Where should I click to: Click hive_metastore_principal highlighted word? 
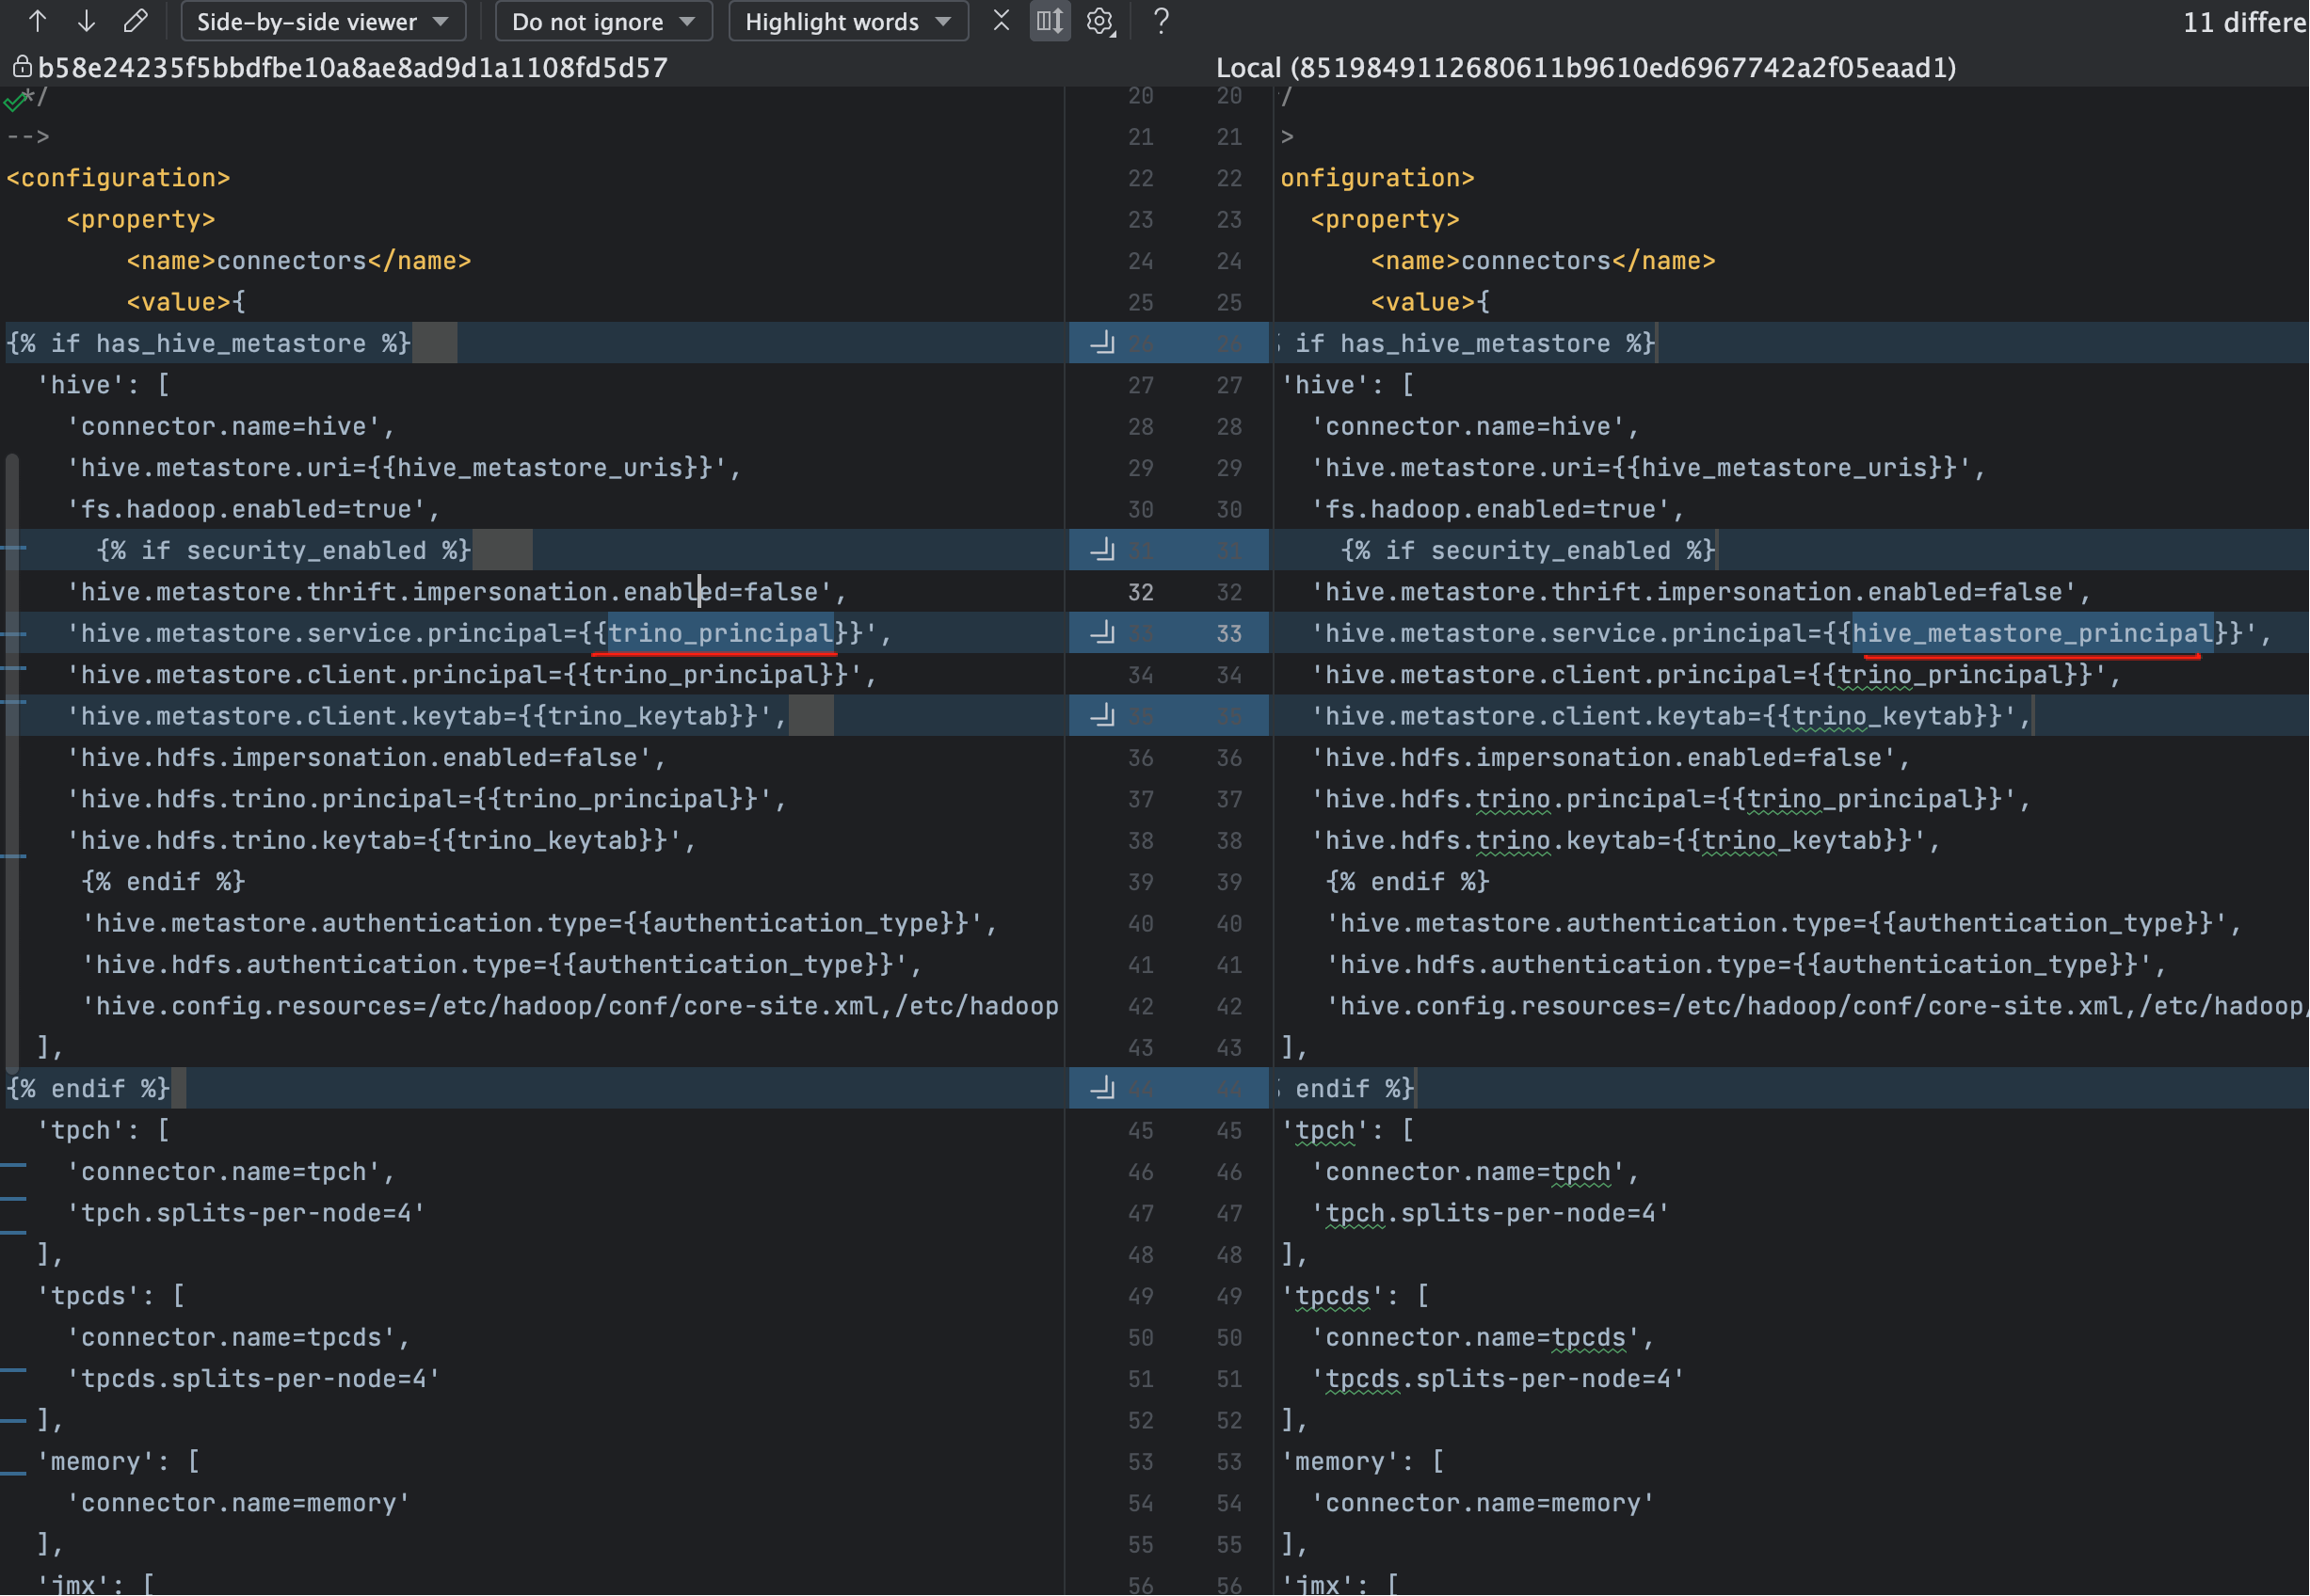pos(2032,633)
